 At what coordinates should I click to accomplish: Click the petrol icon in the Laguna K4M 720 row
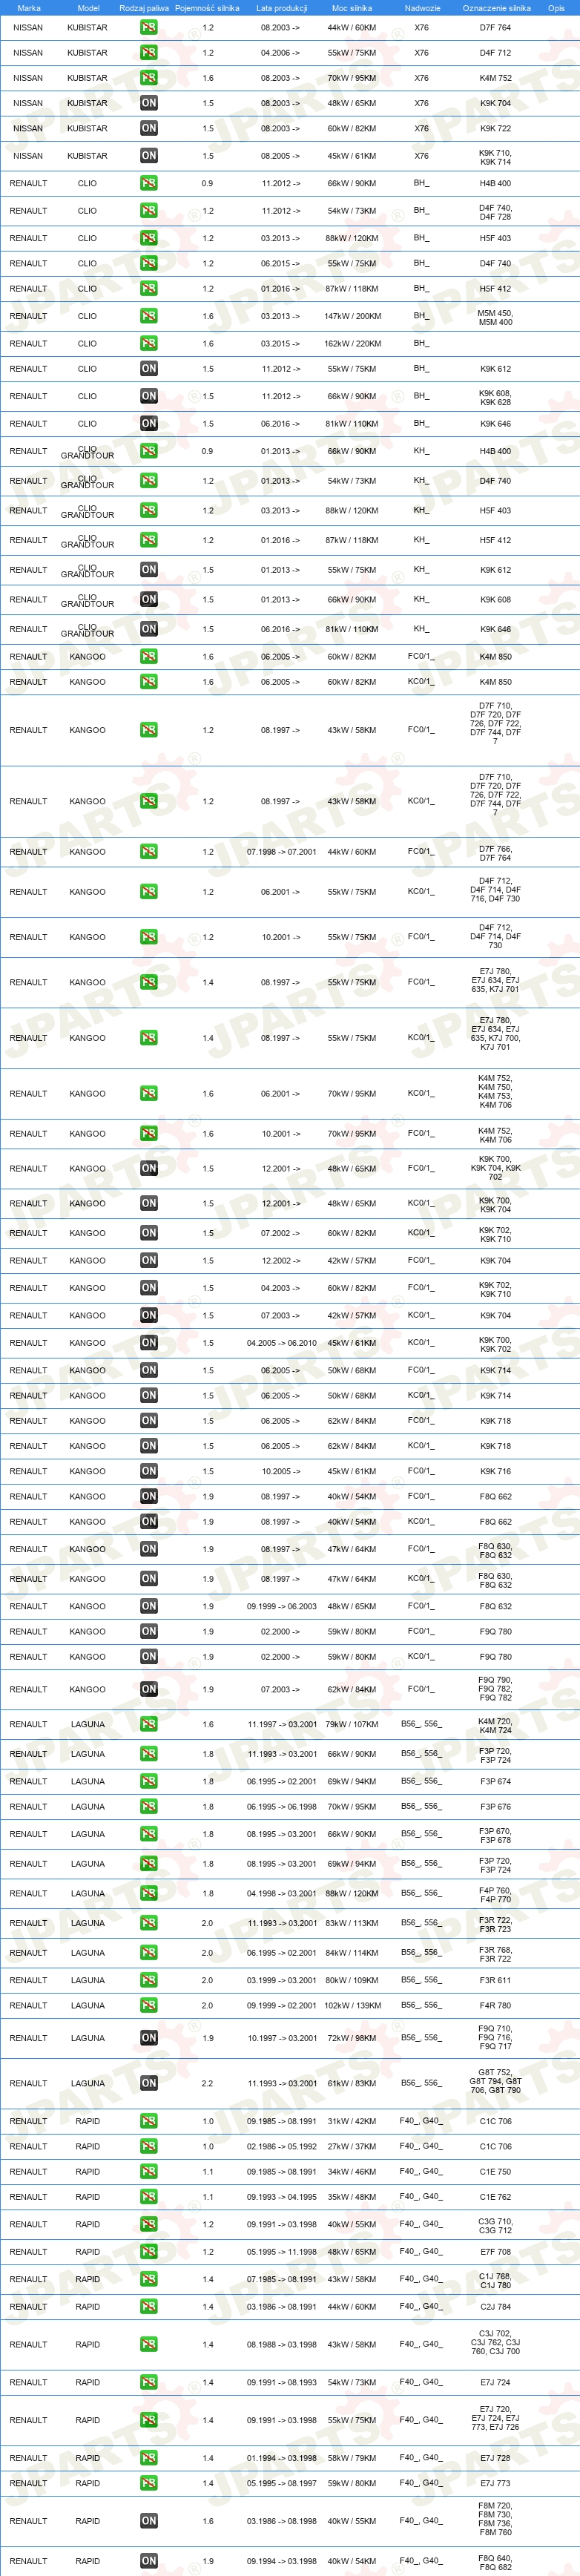(148, 1724)
